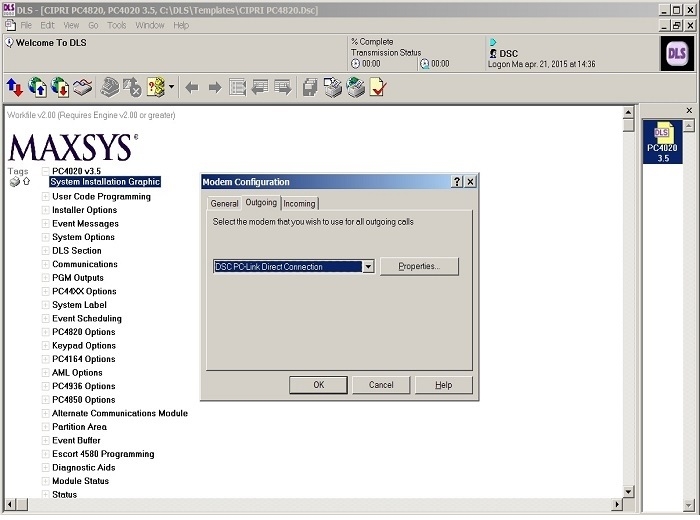
Task: Click OK in Modem Configuration
Action: pyautogui.click(x=318, y=385)
